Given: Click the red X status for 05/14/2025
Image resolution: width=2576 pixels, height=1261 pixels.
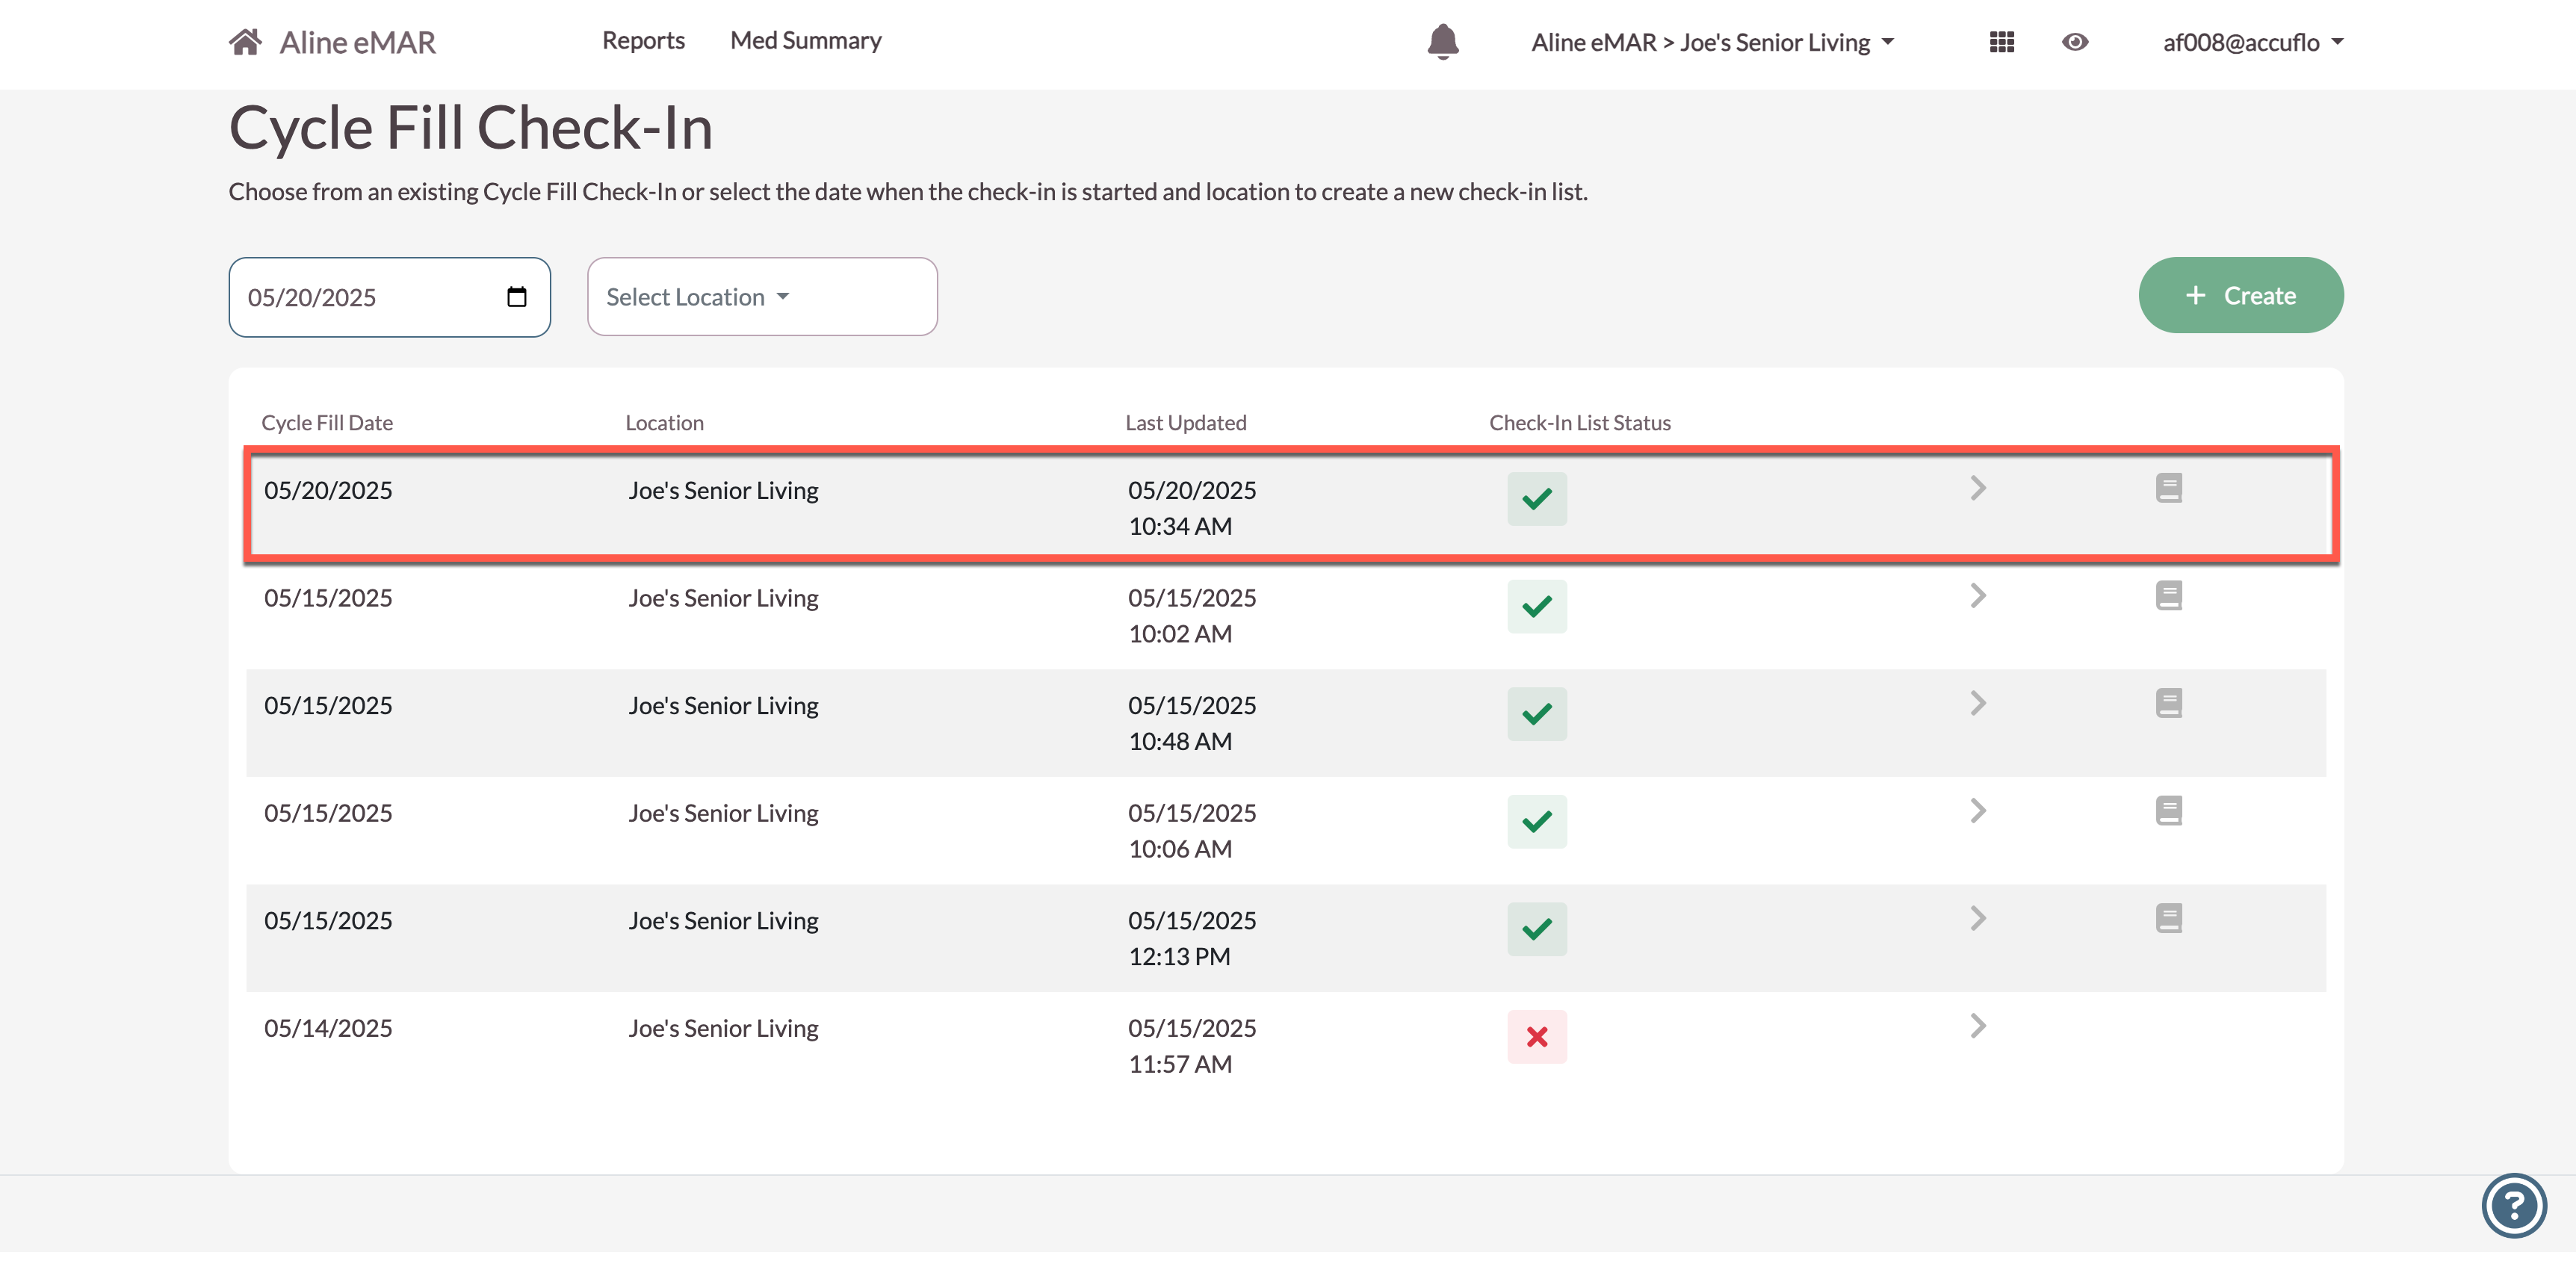Looking at the screenshot, I should pos(1537,1037).
